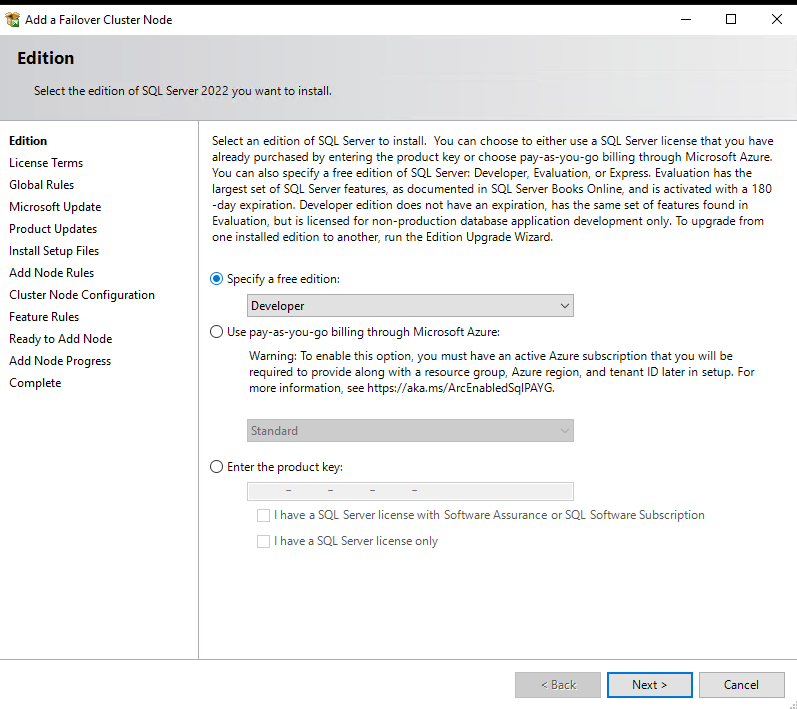Image resolution: width=797 pixels, height=709 pixels.
Task: Click the < Back button
Action: coord(558,685)
